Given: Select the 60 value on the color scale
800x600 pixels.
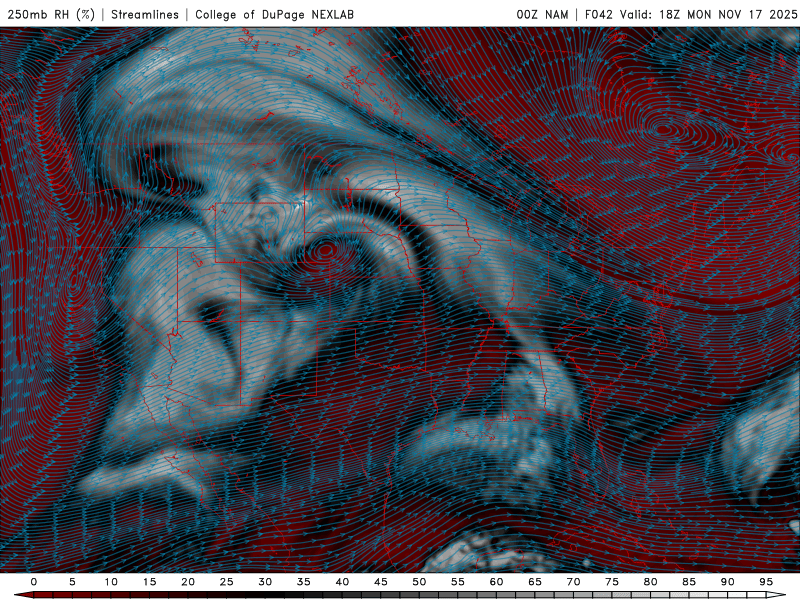Looking at the screenshot, I should [496, 582].
